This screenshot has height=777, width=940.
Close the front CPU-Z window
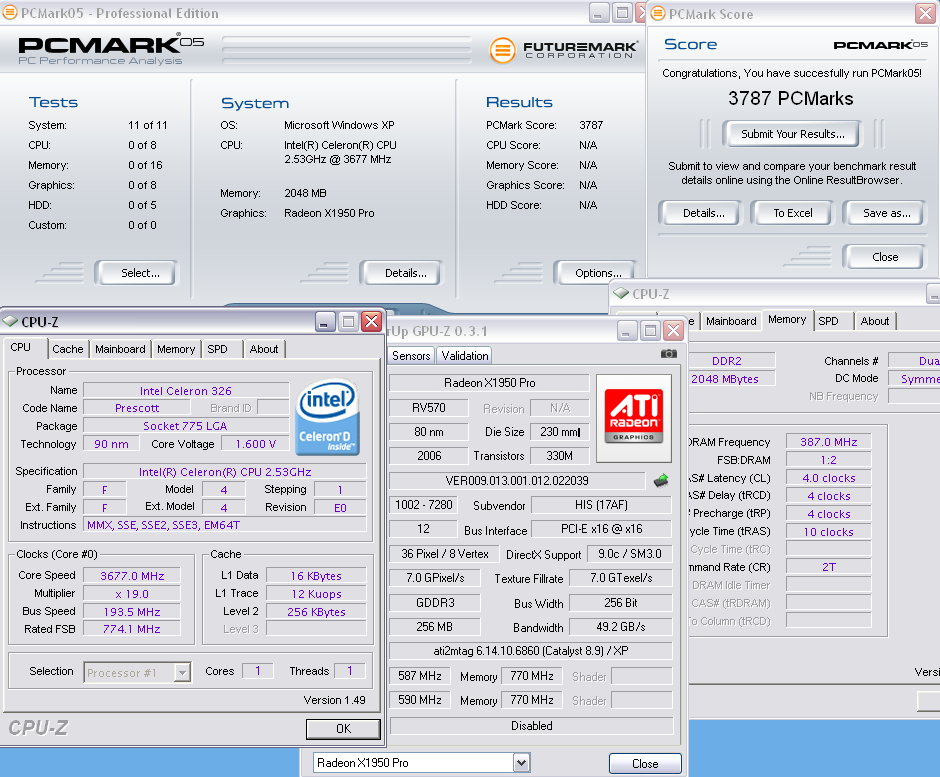coord(372,322)
